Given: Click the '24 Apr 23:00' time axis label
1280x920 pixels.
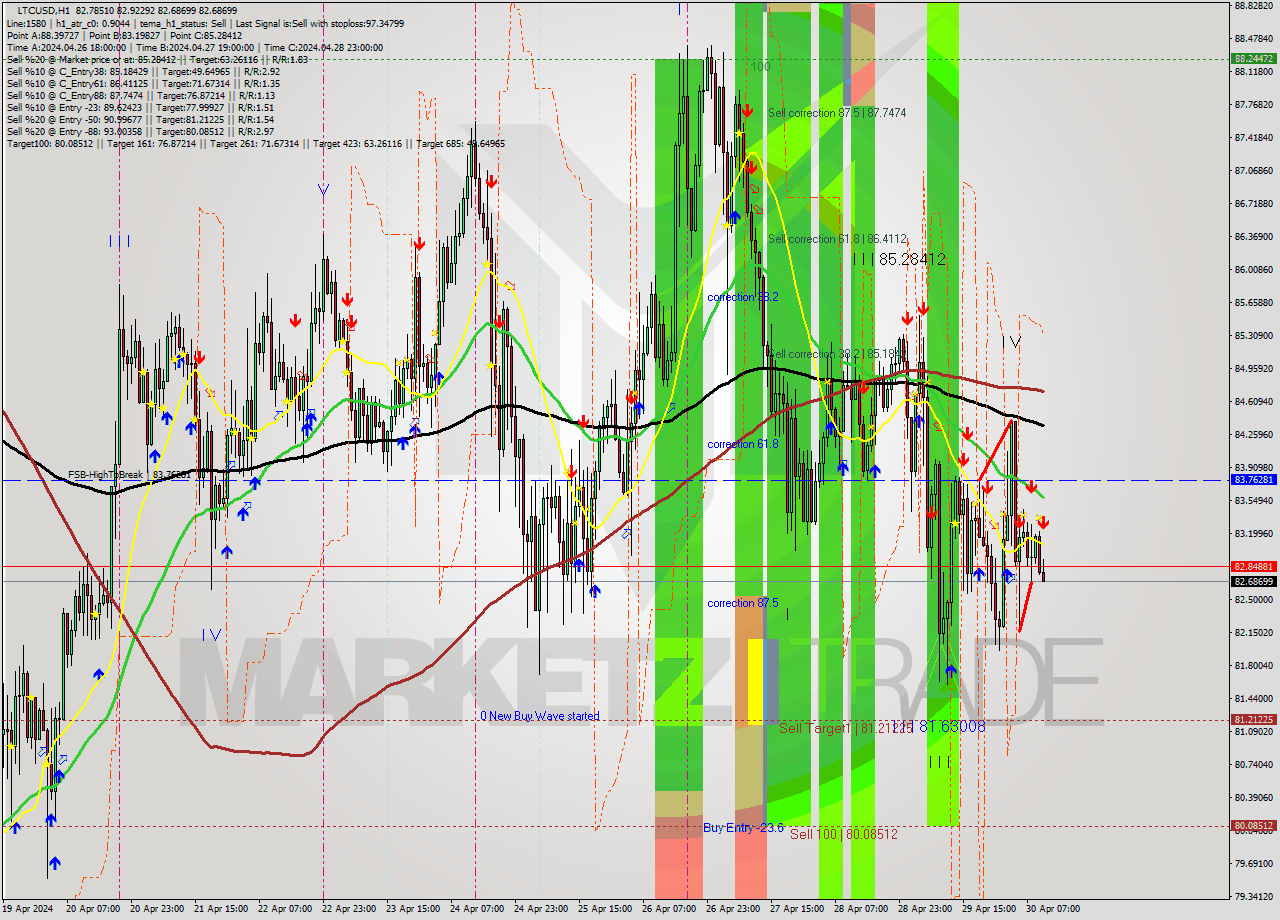Looking at the screenshot, I should click(x=541, y=909).
